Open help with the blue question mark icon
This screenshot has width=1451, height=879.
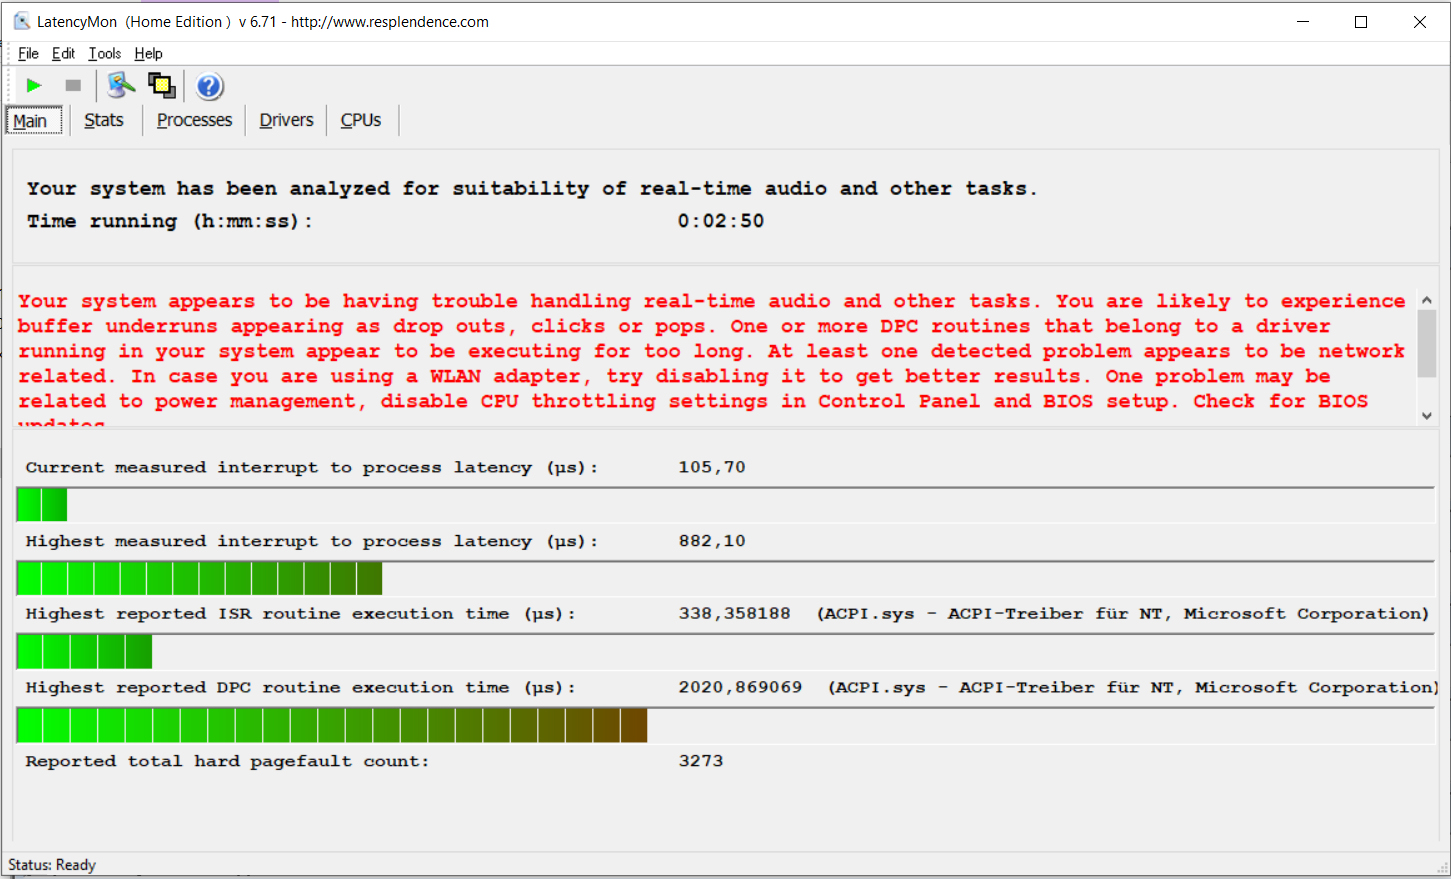(x=209, y=87)
